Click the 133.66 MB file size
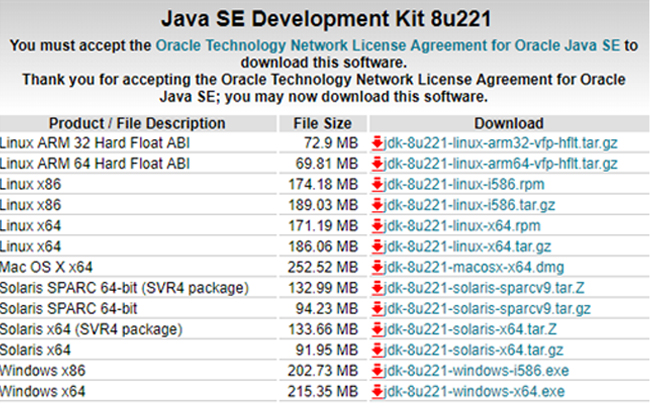 pos(323,329)
